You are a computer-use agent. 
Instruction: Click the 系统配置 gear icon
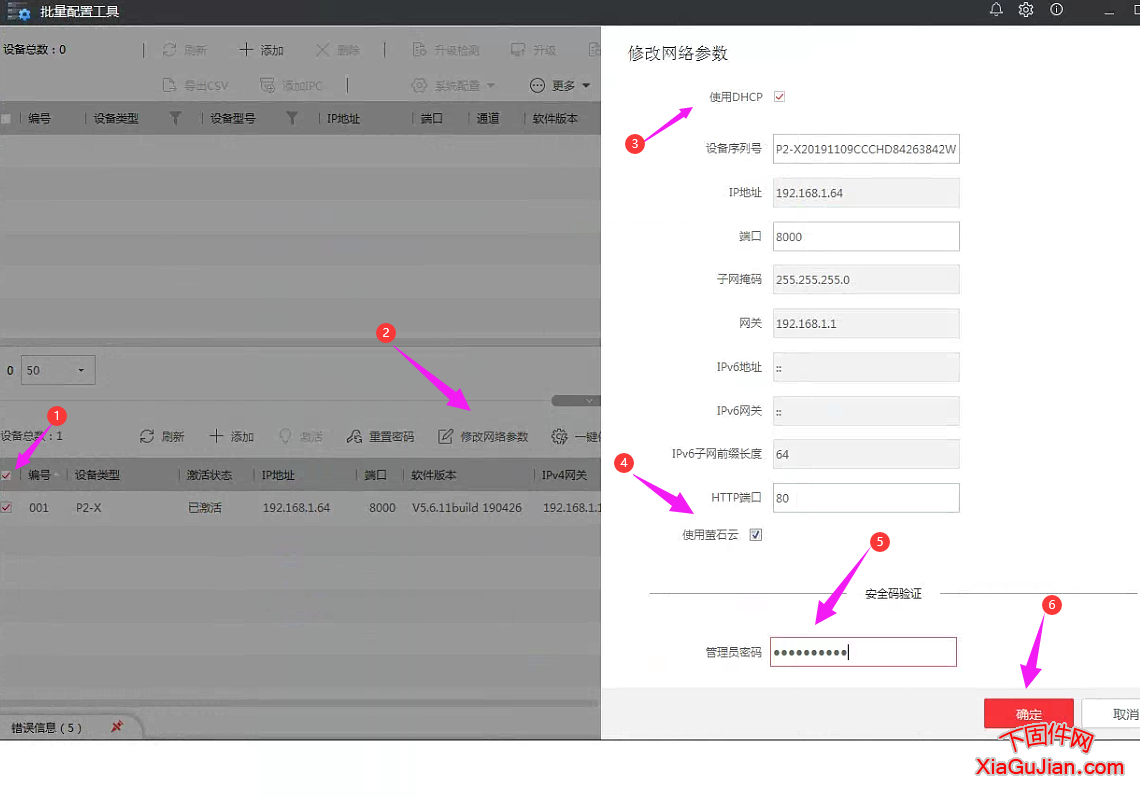click(419, 85)
